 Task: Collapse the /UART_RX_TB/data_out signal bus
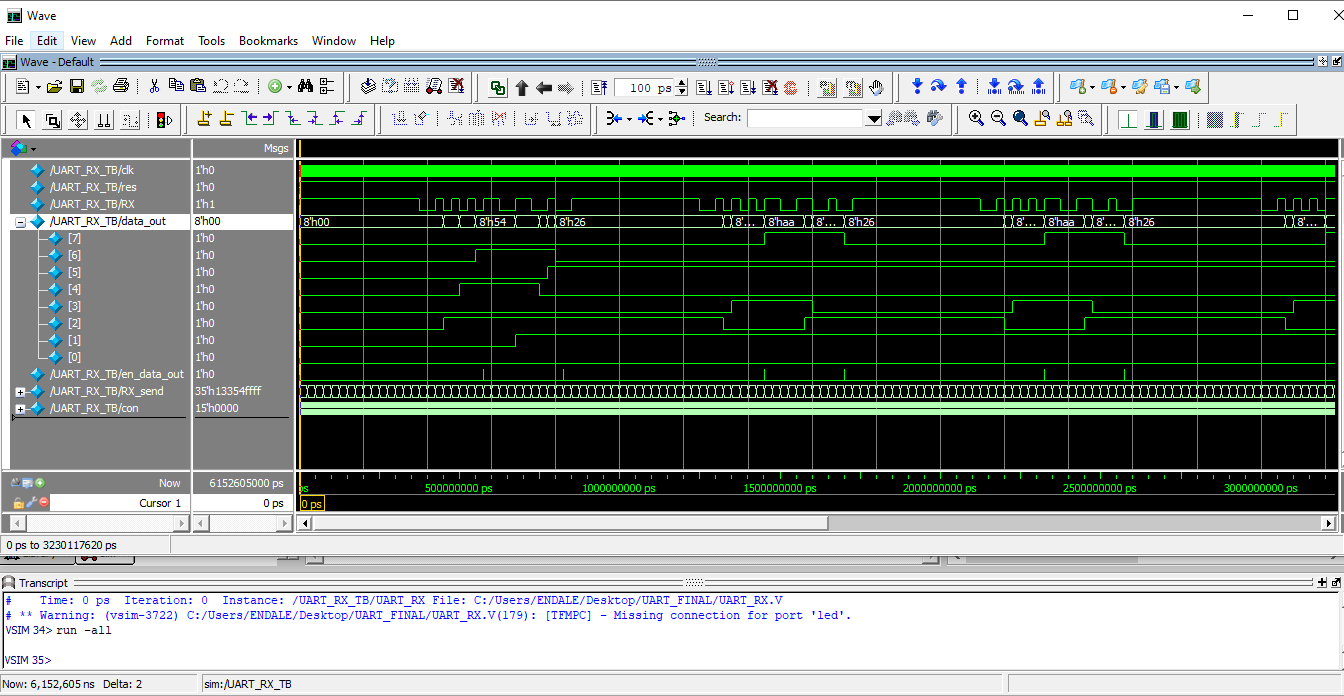(20, 222)
